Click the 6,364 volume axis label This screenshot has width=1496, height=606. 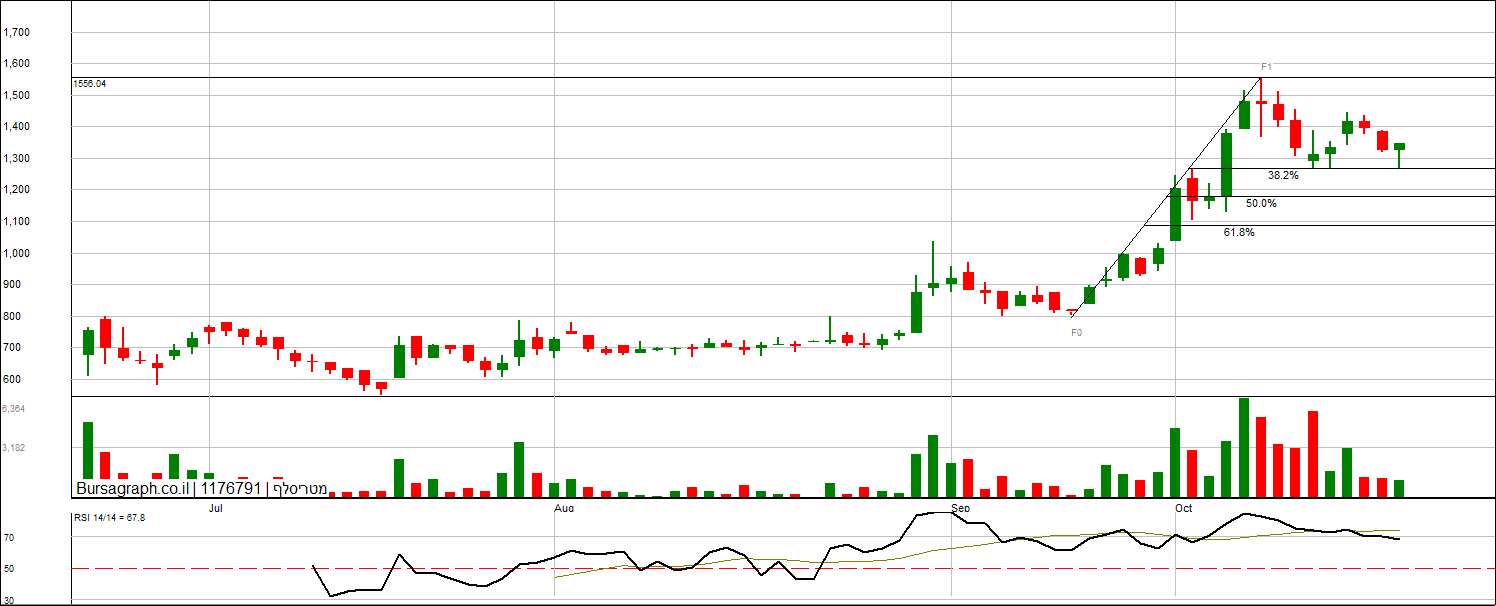click(x=14, y=409)
